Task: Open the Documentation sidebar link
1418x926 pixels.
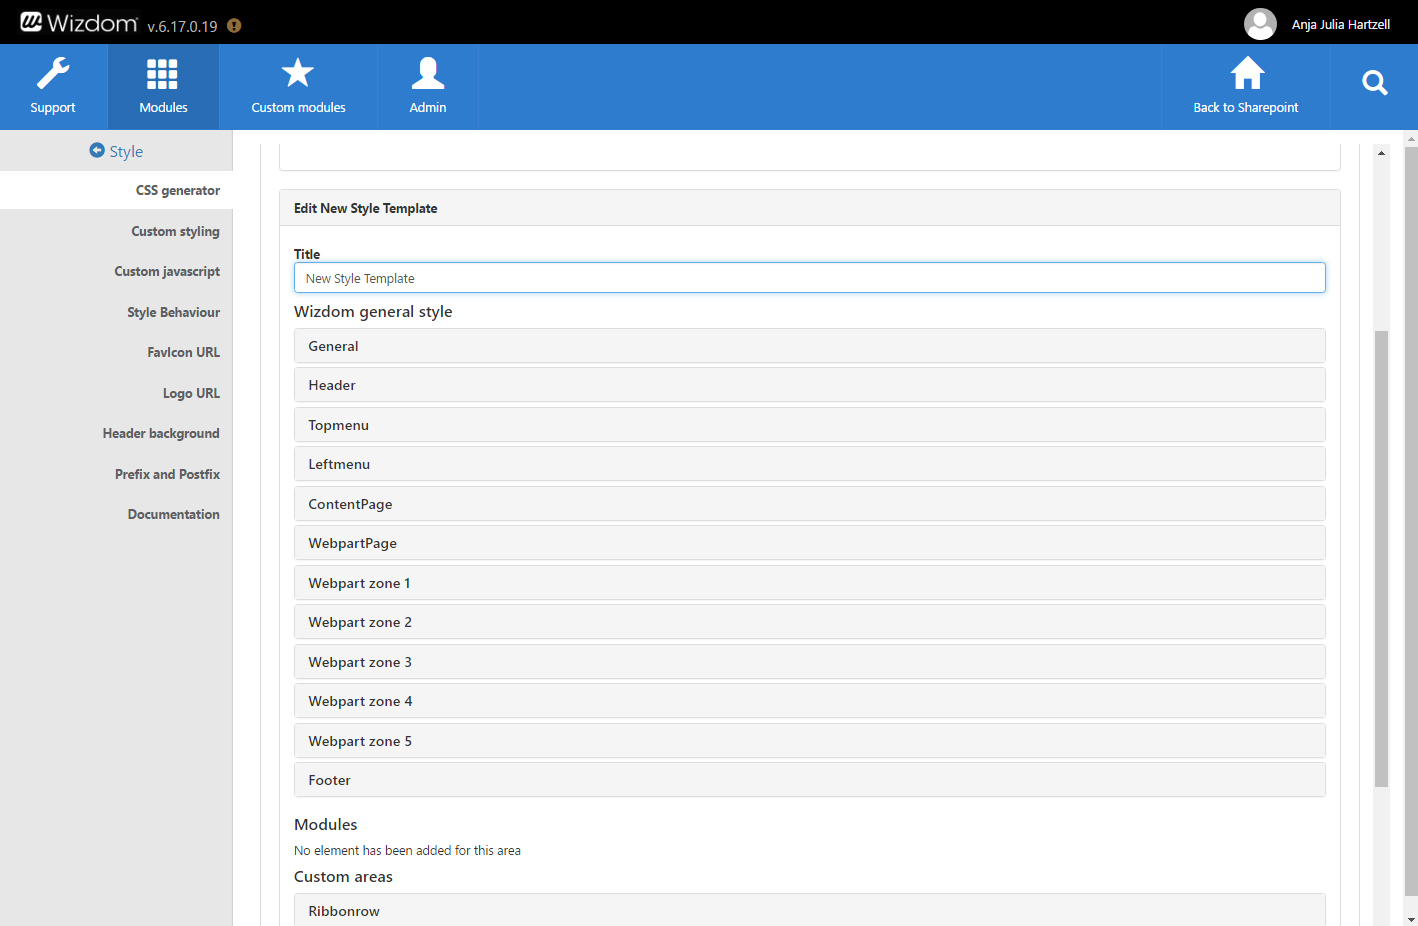Action: click(x=173, y=514)
